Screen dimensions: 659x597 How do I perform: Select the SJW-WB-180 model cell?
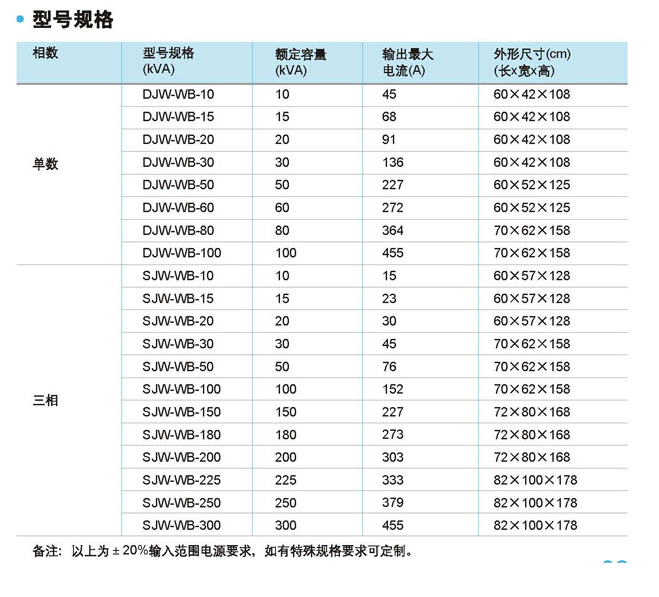click(x=182, y=434)
